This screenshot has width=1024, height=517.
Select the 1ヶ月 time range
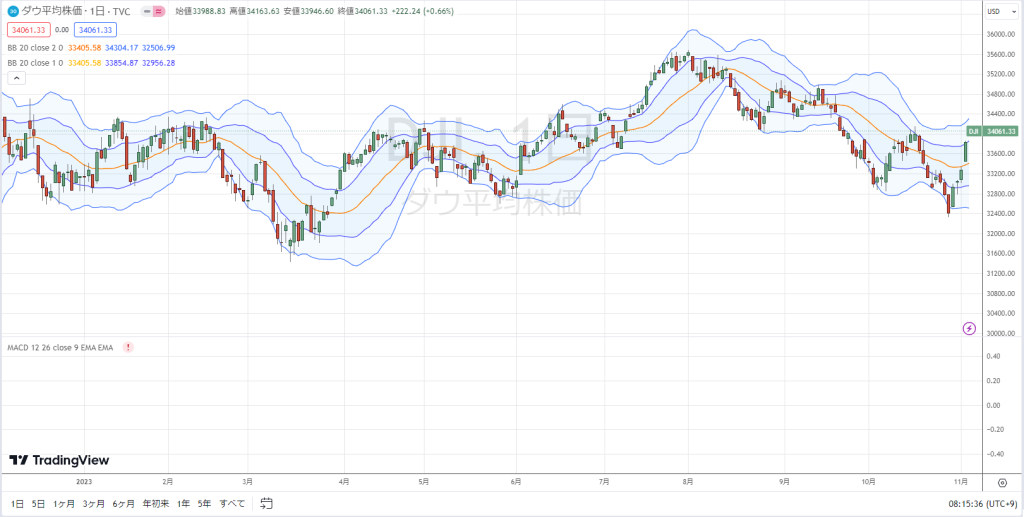tap(64, 503)
